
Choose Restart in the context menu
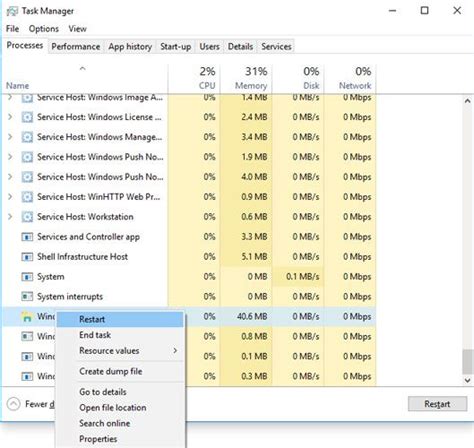point(120,319)
